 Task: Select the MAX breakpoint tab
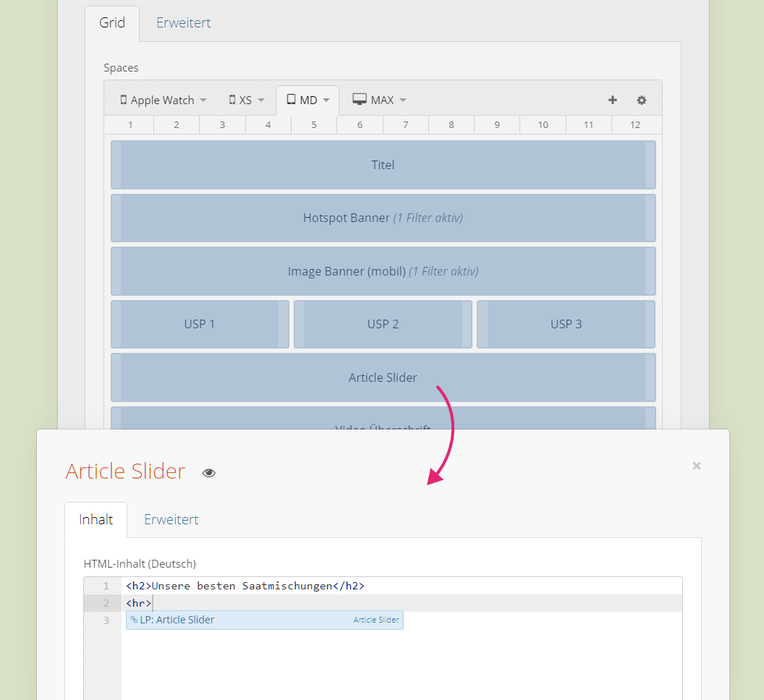(x=379, y=100)
